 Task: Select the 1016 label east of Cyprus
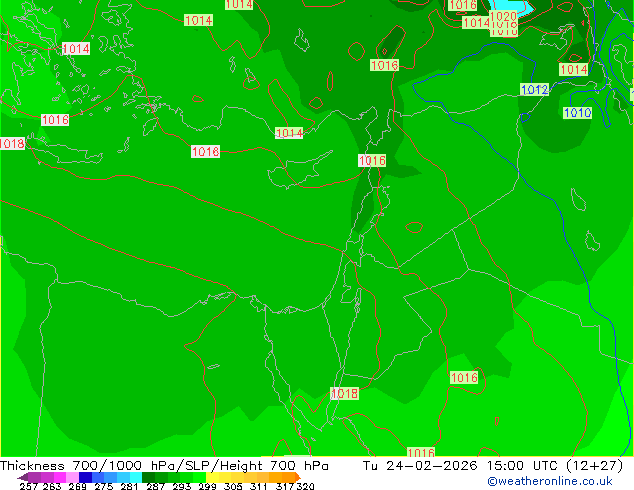coord(372,161)
